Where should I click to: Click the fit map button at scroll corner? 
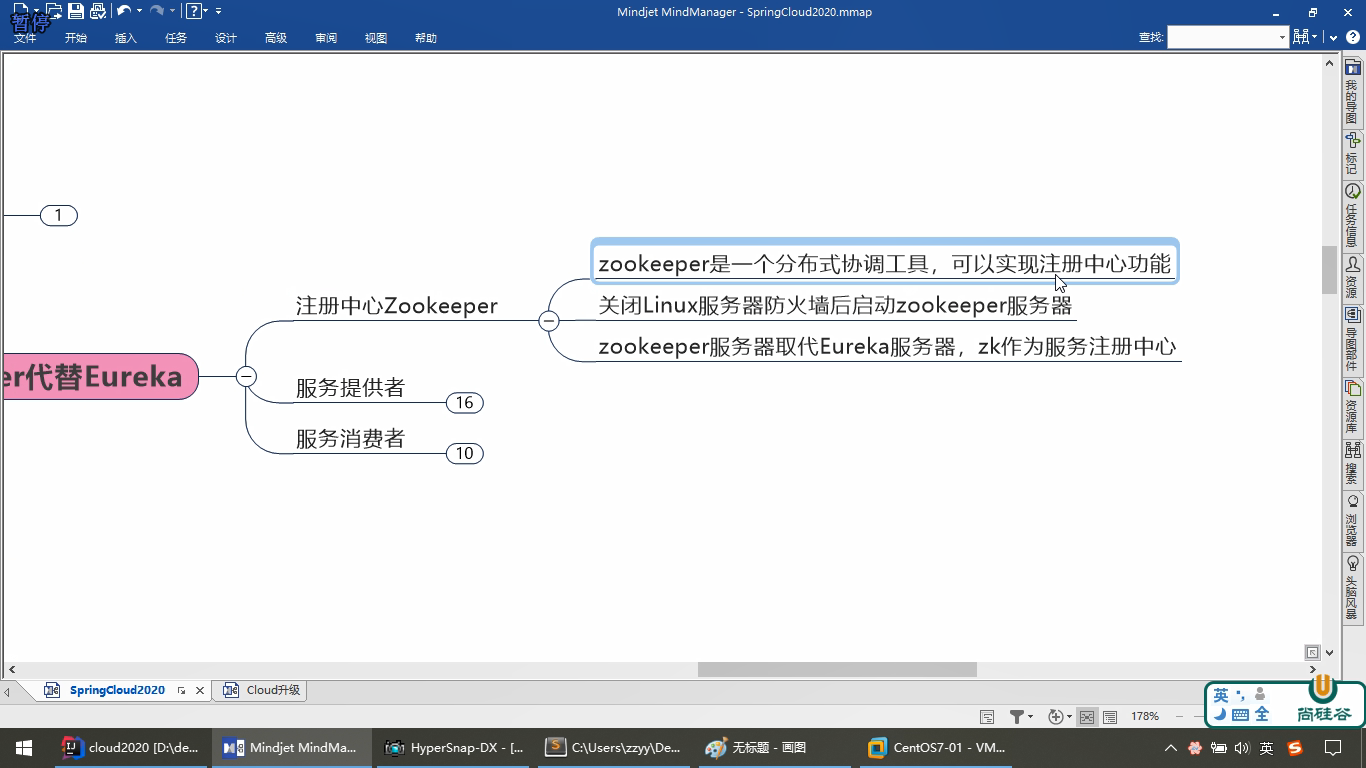point(1312,652)
